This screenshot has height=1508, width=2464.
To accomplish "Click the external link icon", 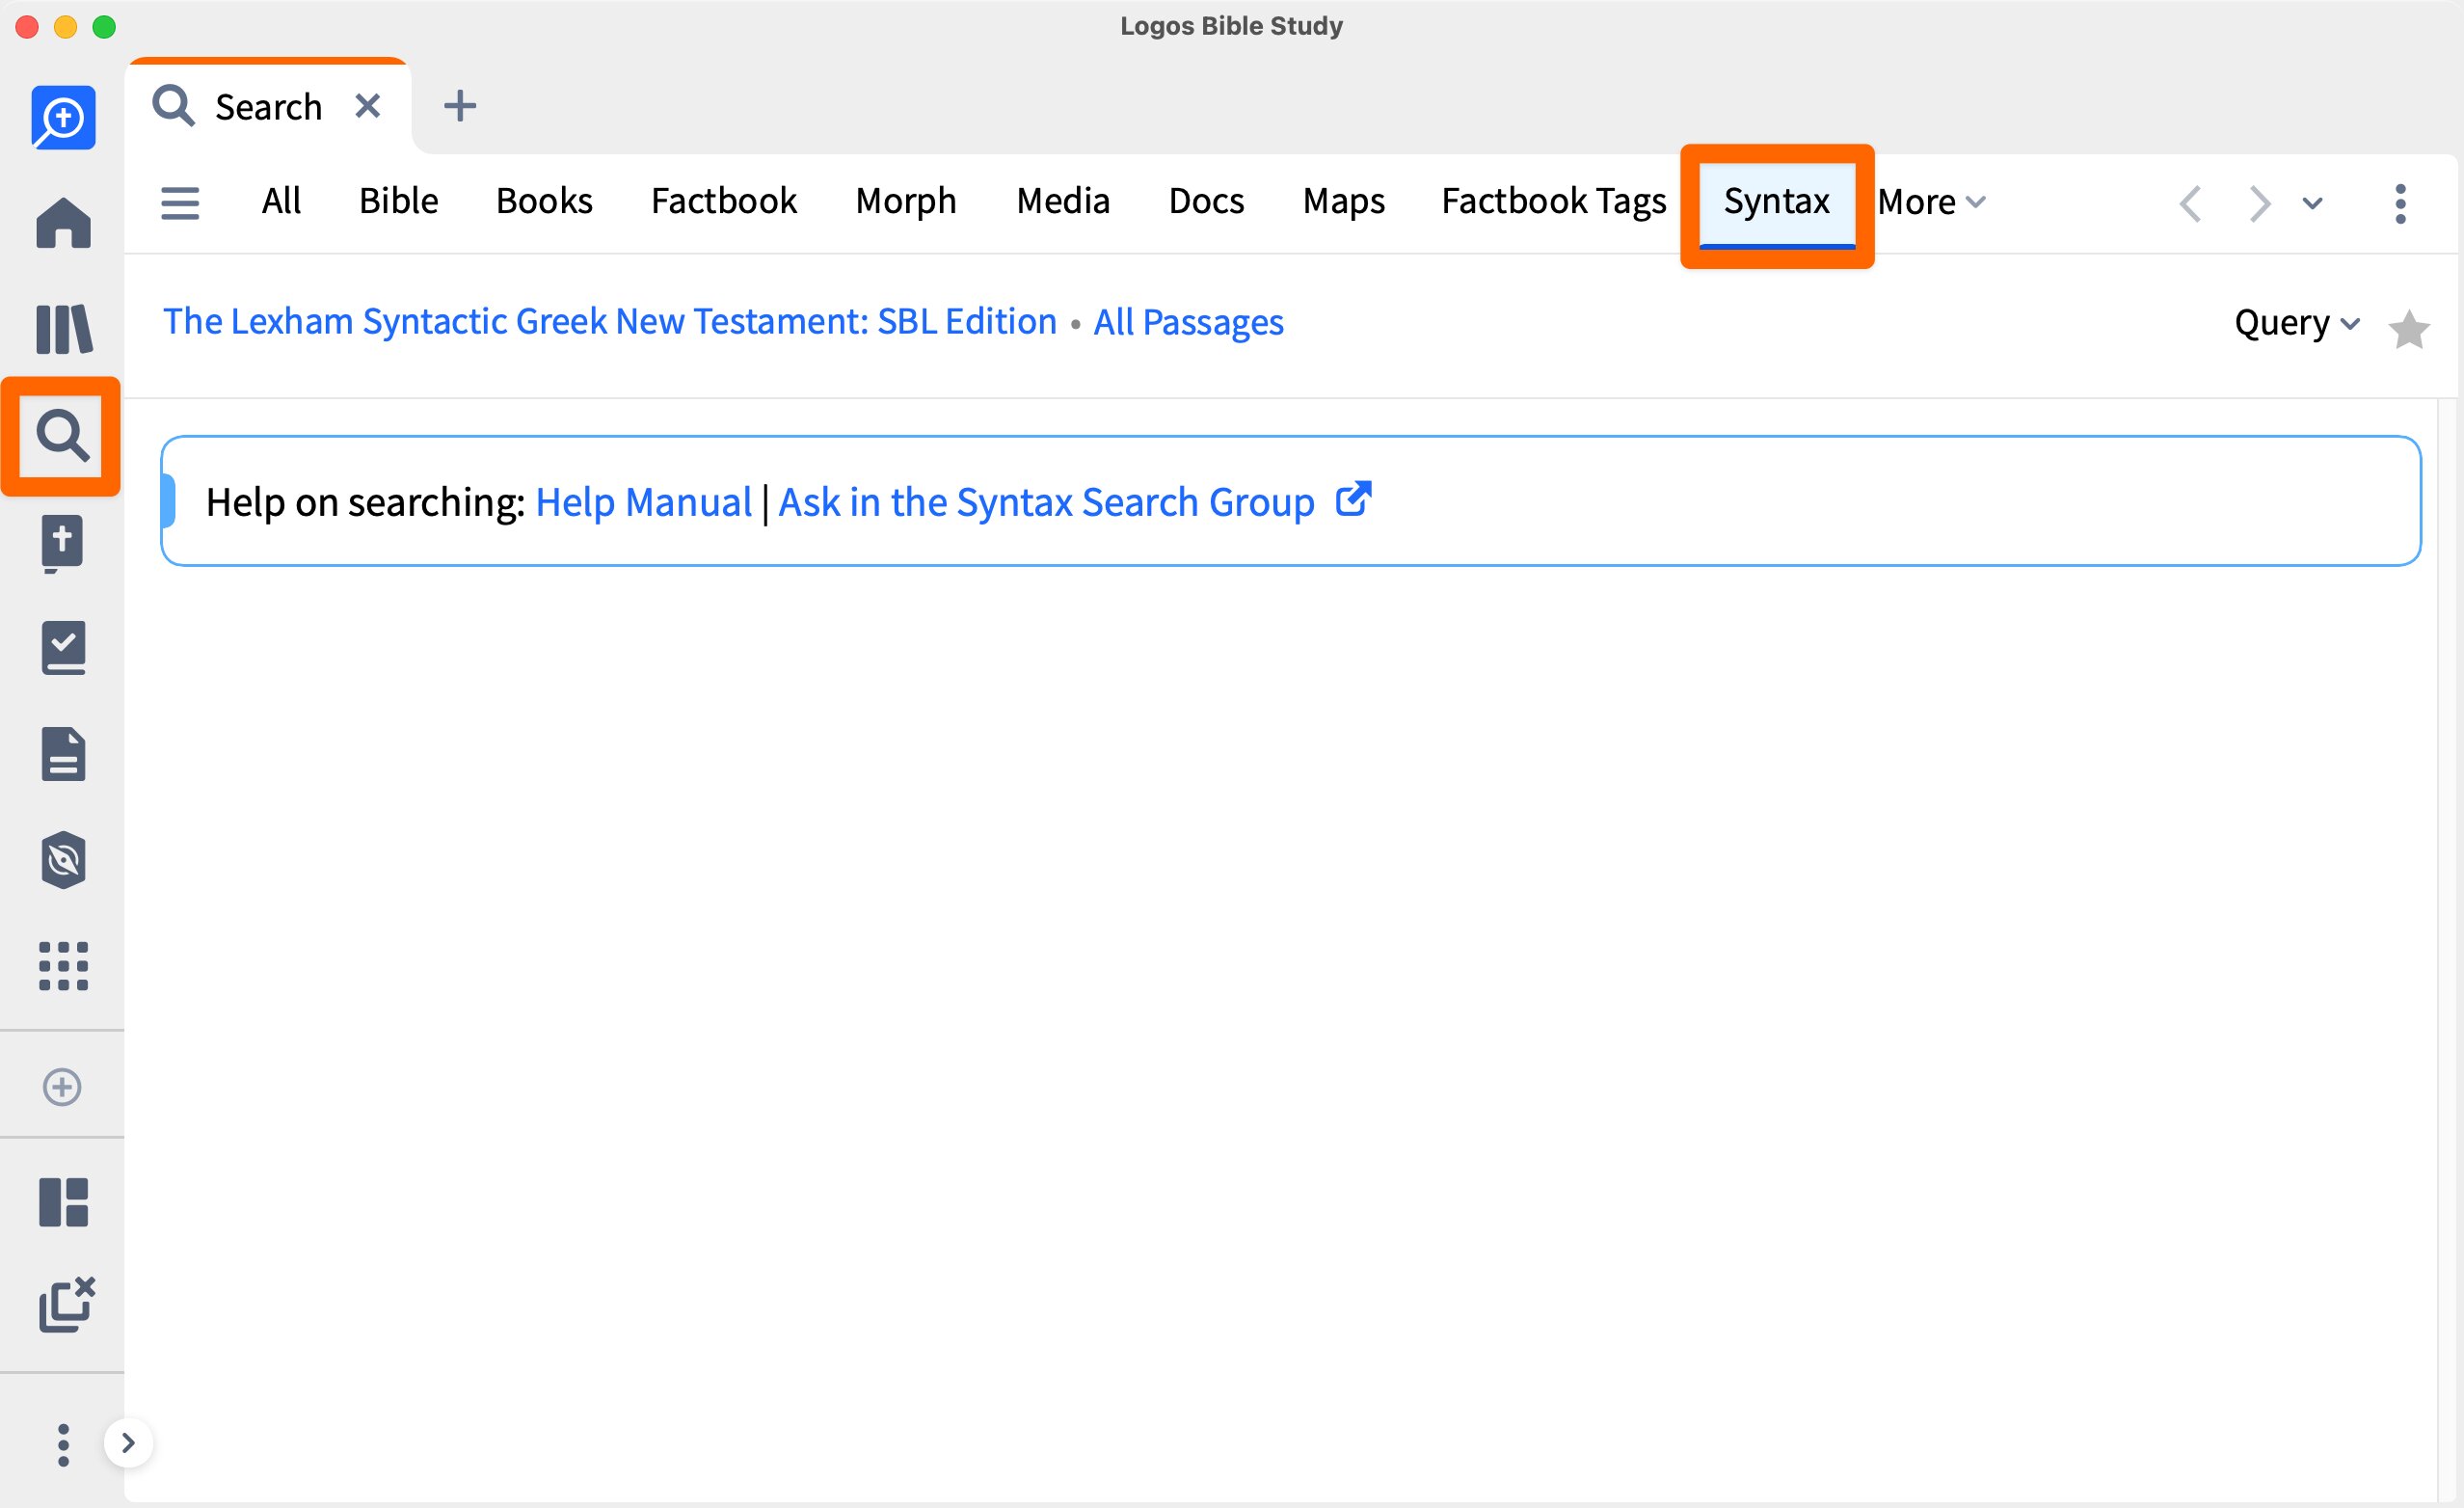I will tap(1353, 499).
